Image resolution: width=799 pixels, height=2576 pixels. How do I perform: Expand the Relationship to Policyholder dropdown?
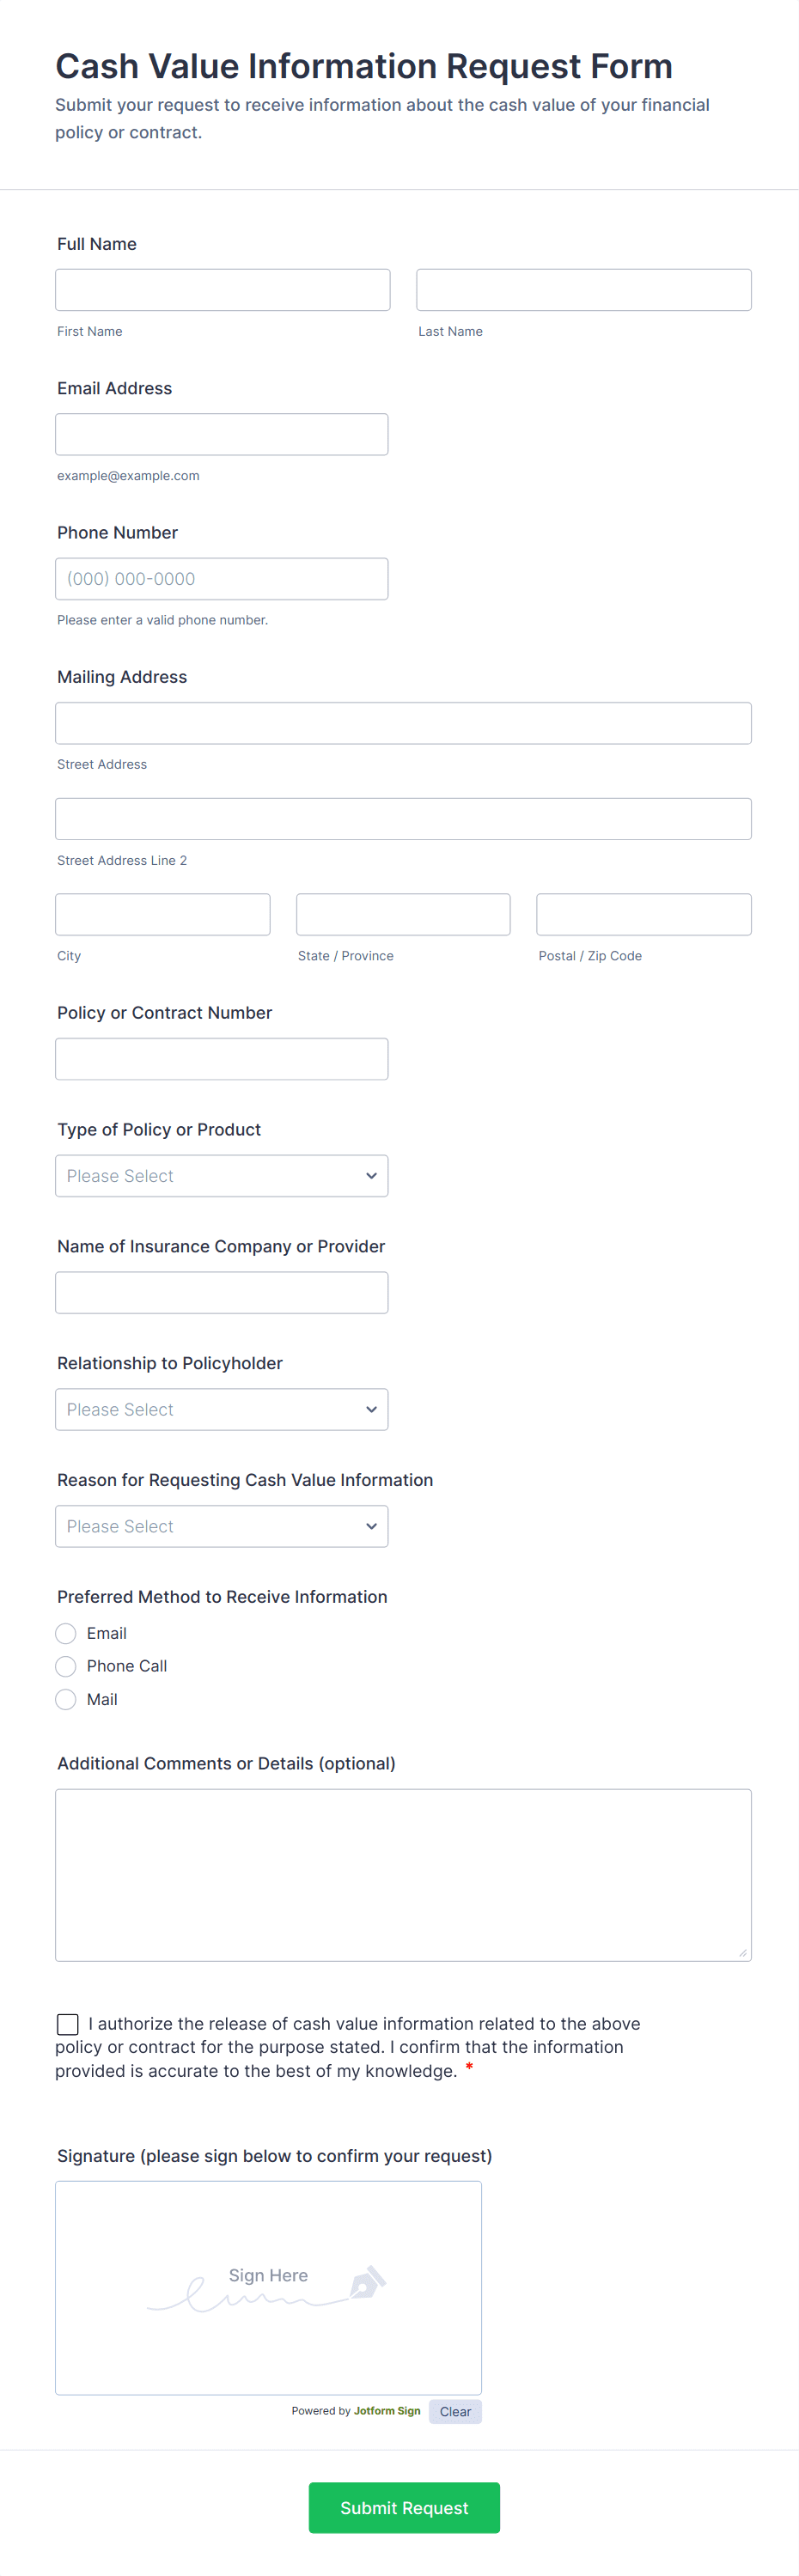(221, 1409)
